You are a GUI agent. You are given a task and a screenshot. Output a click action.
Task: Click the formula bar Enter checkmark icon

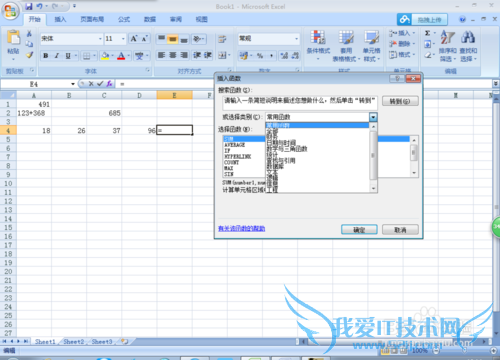tap(100, 84)
